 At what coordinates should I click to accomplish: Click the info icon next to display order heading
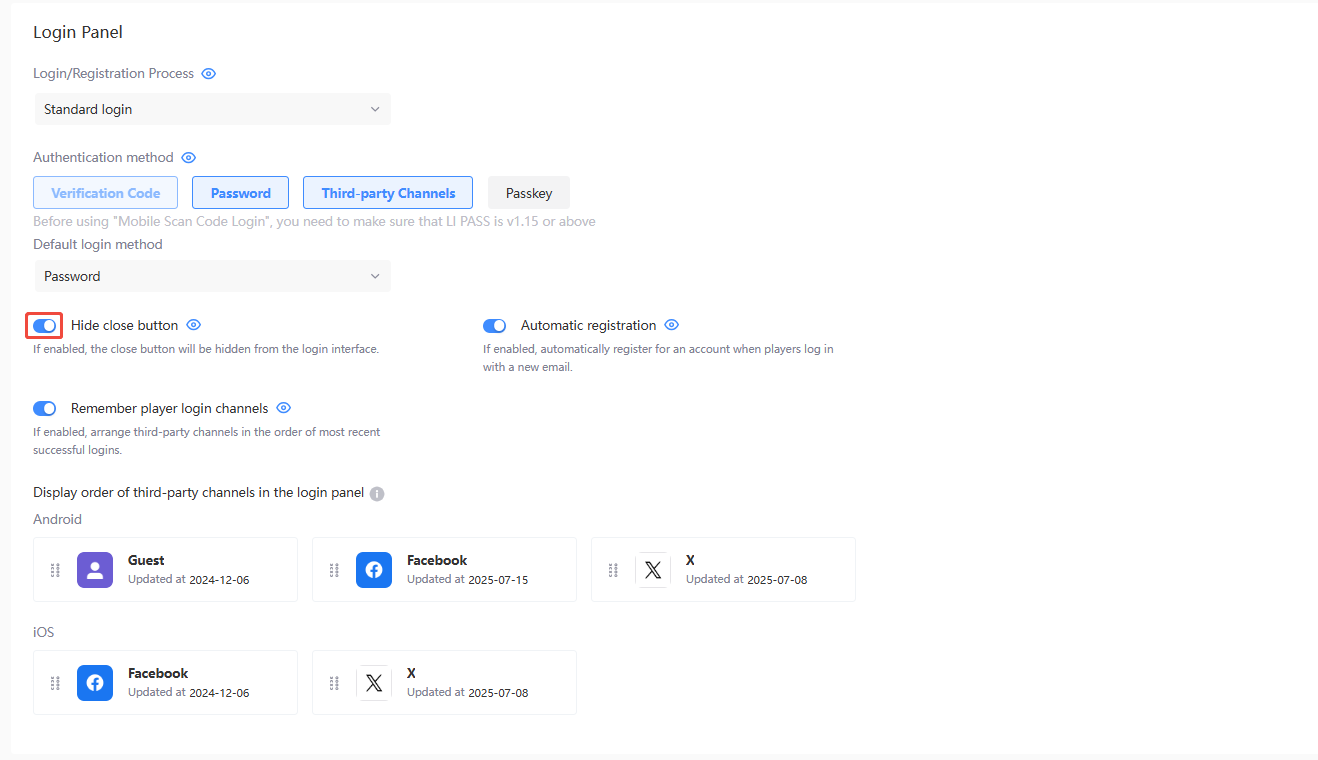point(376,493)
